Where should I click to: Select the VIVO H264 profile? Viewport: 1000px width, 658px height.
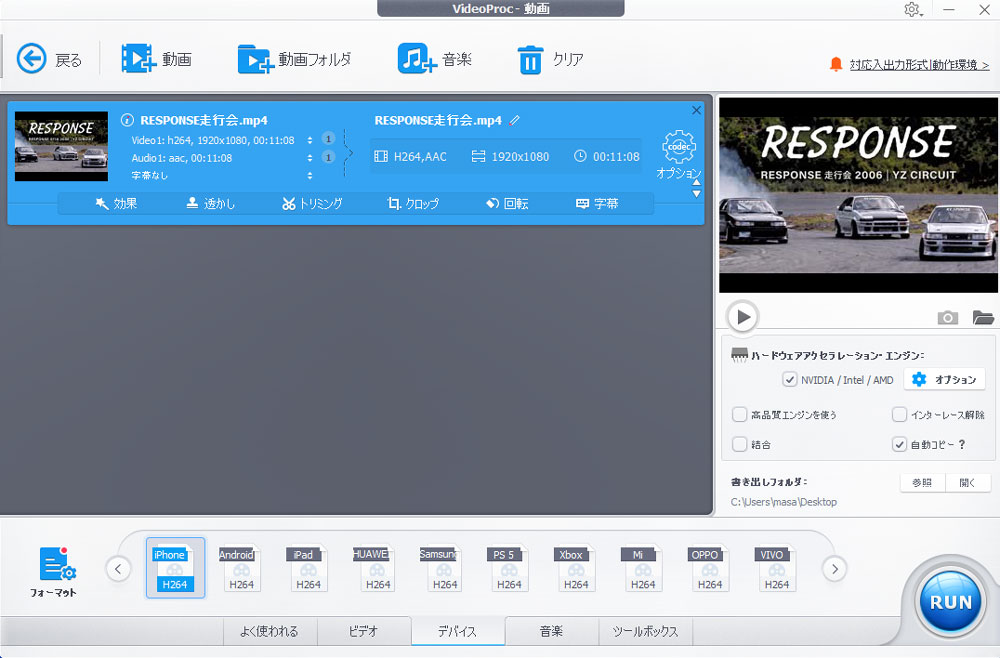[777, 567]
